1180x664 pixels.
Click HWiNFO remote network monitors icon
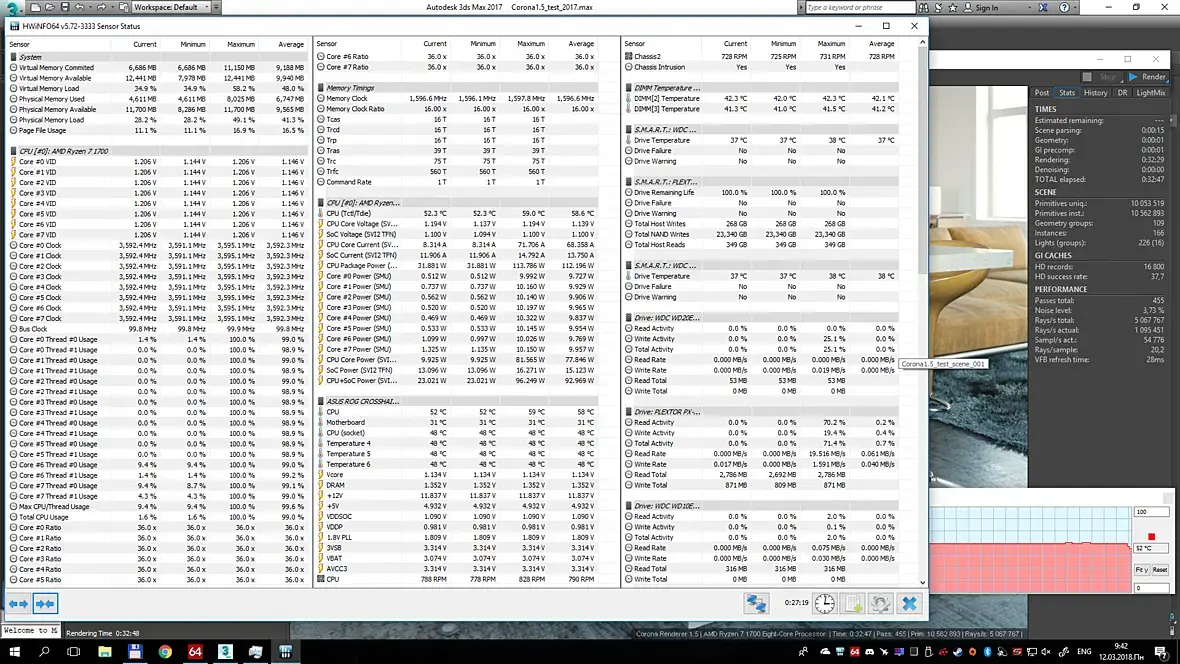click(756, 603)
